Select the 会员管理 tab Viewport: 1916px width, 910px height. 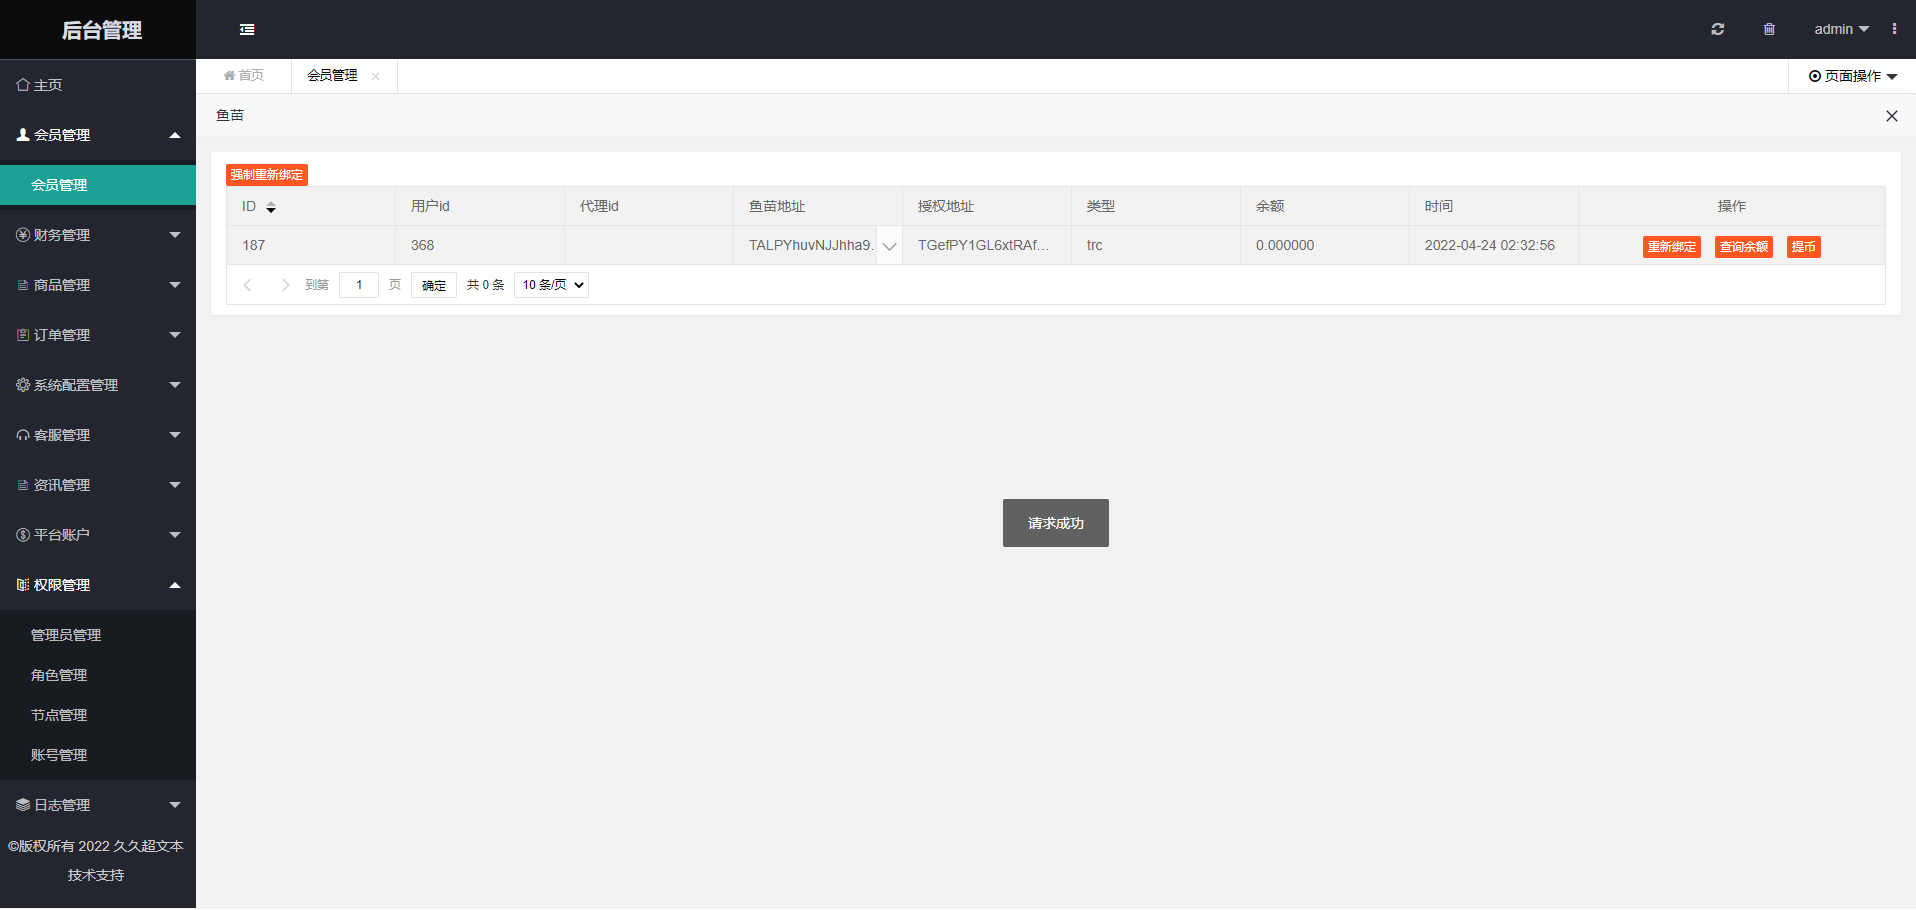coord(332,75)
